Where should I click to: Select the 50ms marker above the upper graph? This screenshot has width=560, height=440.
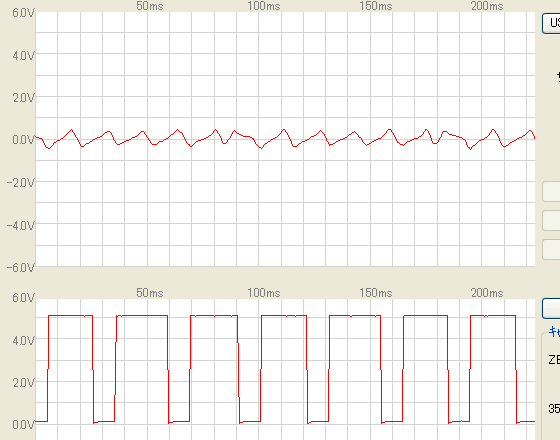click(150, 6)
